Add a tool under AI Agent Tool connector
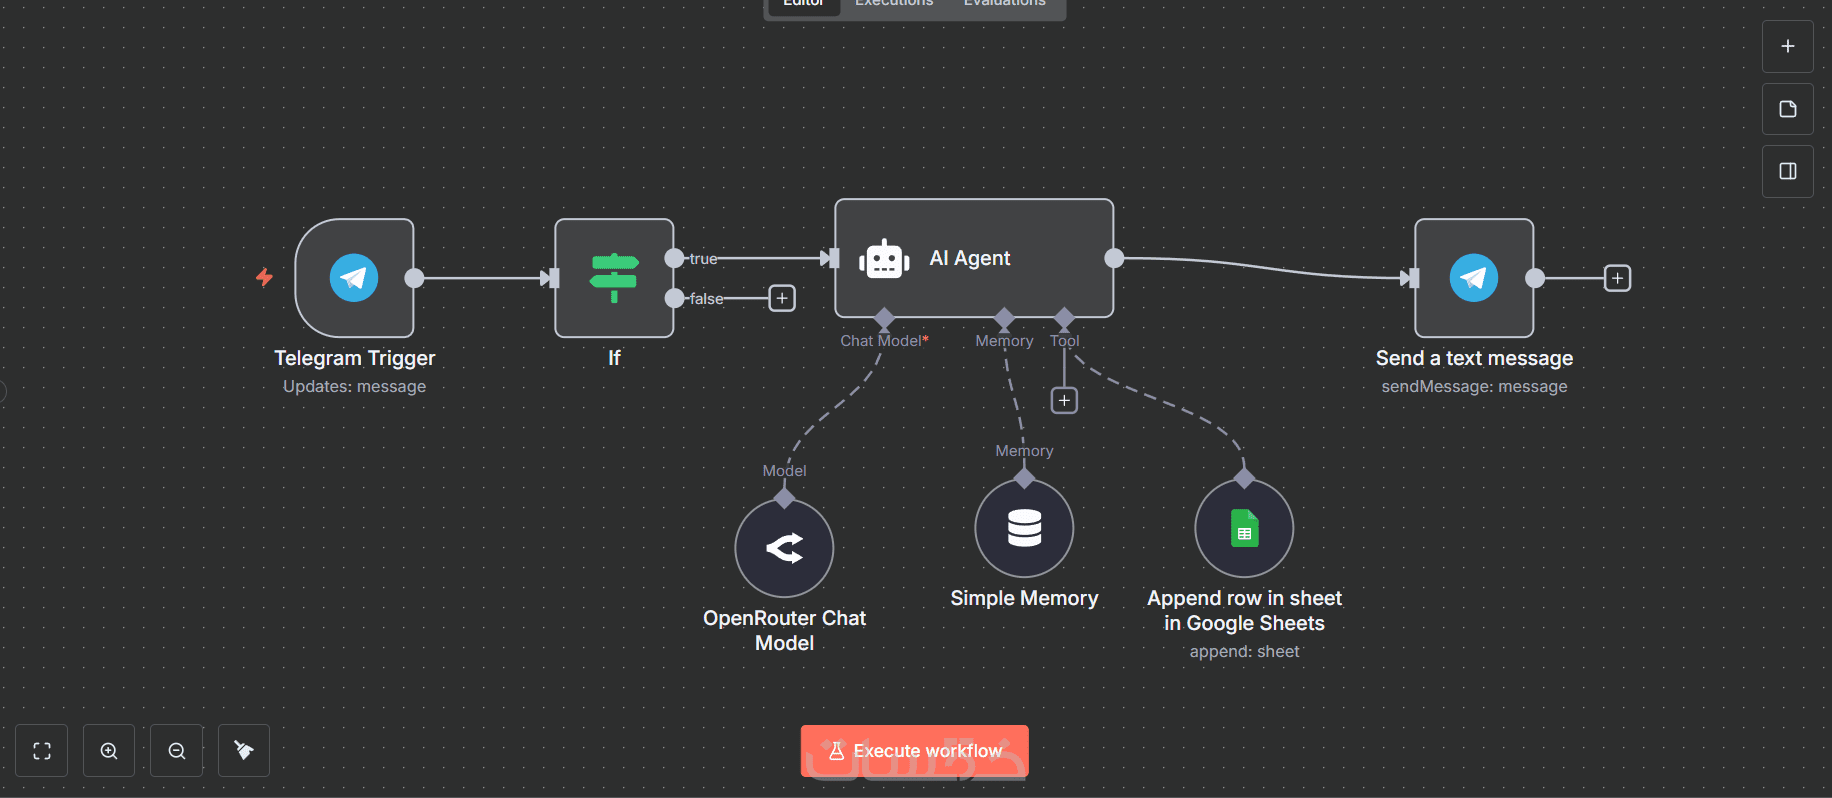 tap(1064, 400)
